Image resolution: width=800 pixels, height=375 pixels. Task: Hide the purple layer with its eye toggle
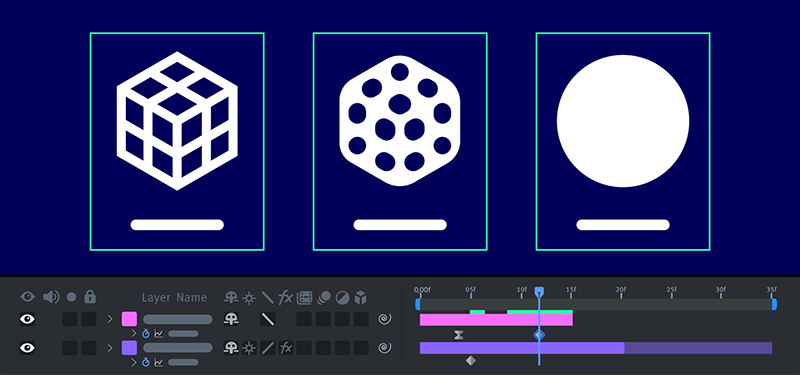pyautogui.click(x=28, y=348)
